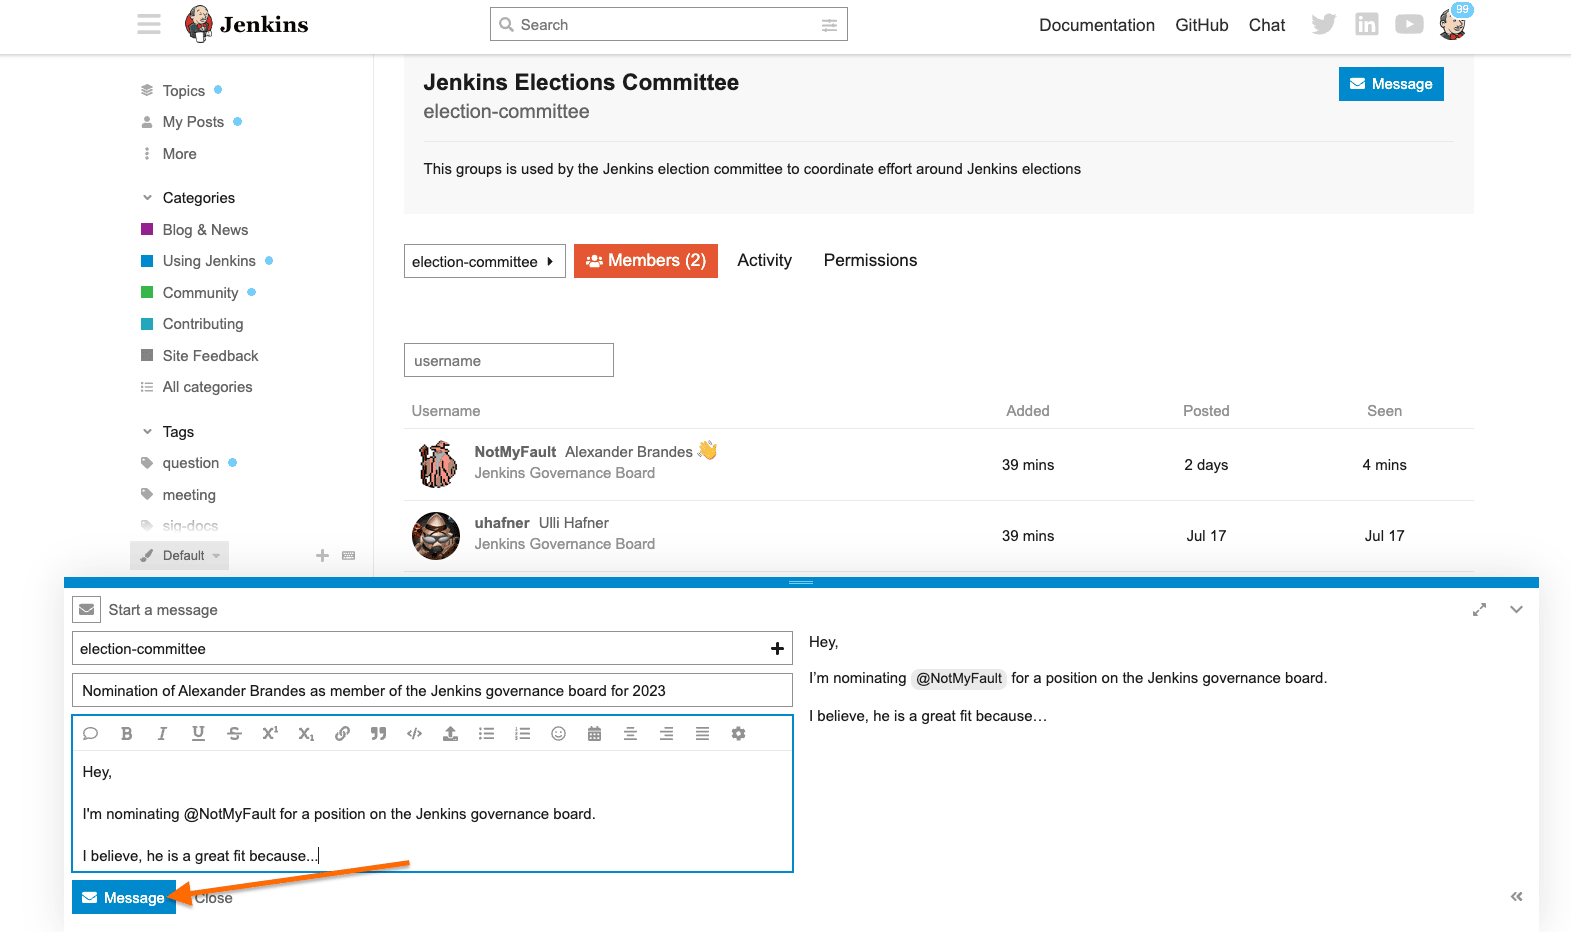Click the upload icon in the editor toolbar

(x=450, y=734)
